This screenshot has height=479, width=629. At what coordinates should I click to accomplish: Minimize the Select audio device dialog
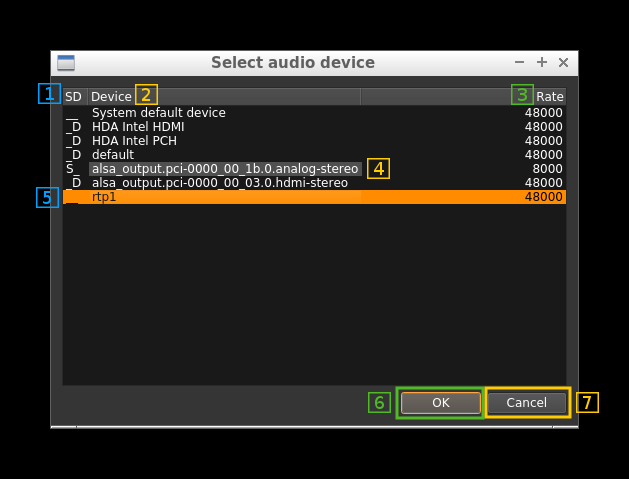520,62
